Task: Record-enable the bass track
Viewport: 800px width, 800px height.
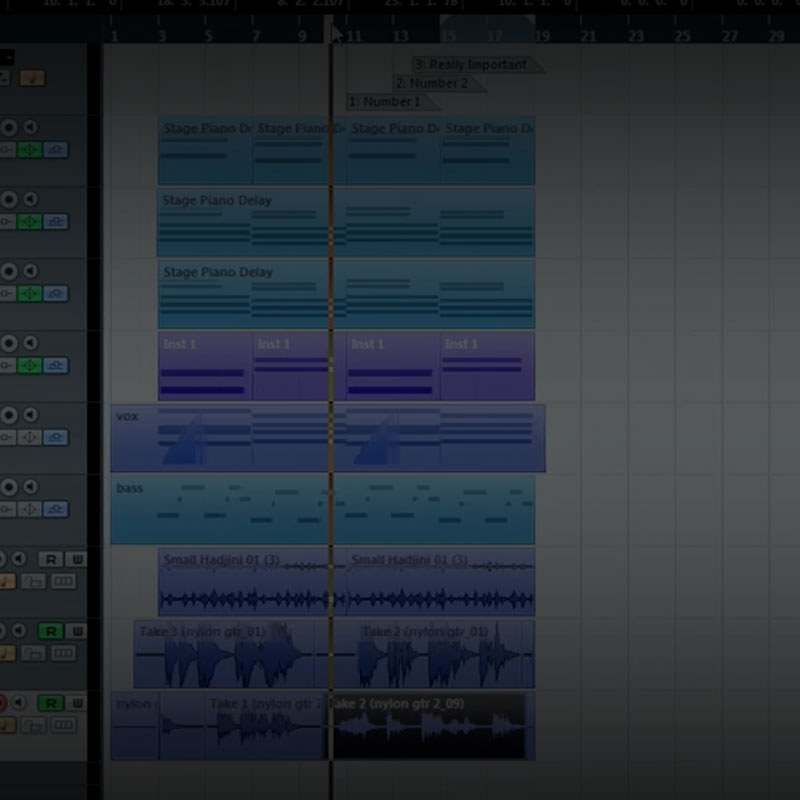Action: click(x=9, y=487)
